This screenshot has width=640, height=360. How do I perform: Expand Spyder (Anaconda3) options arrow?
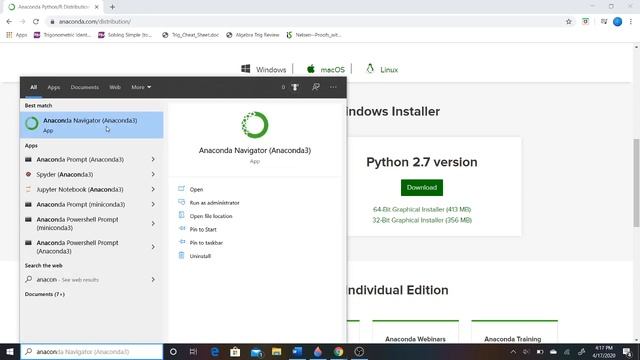click(153, 175)
